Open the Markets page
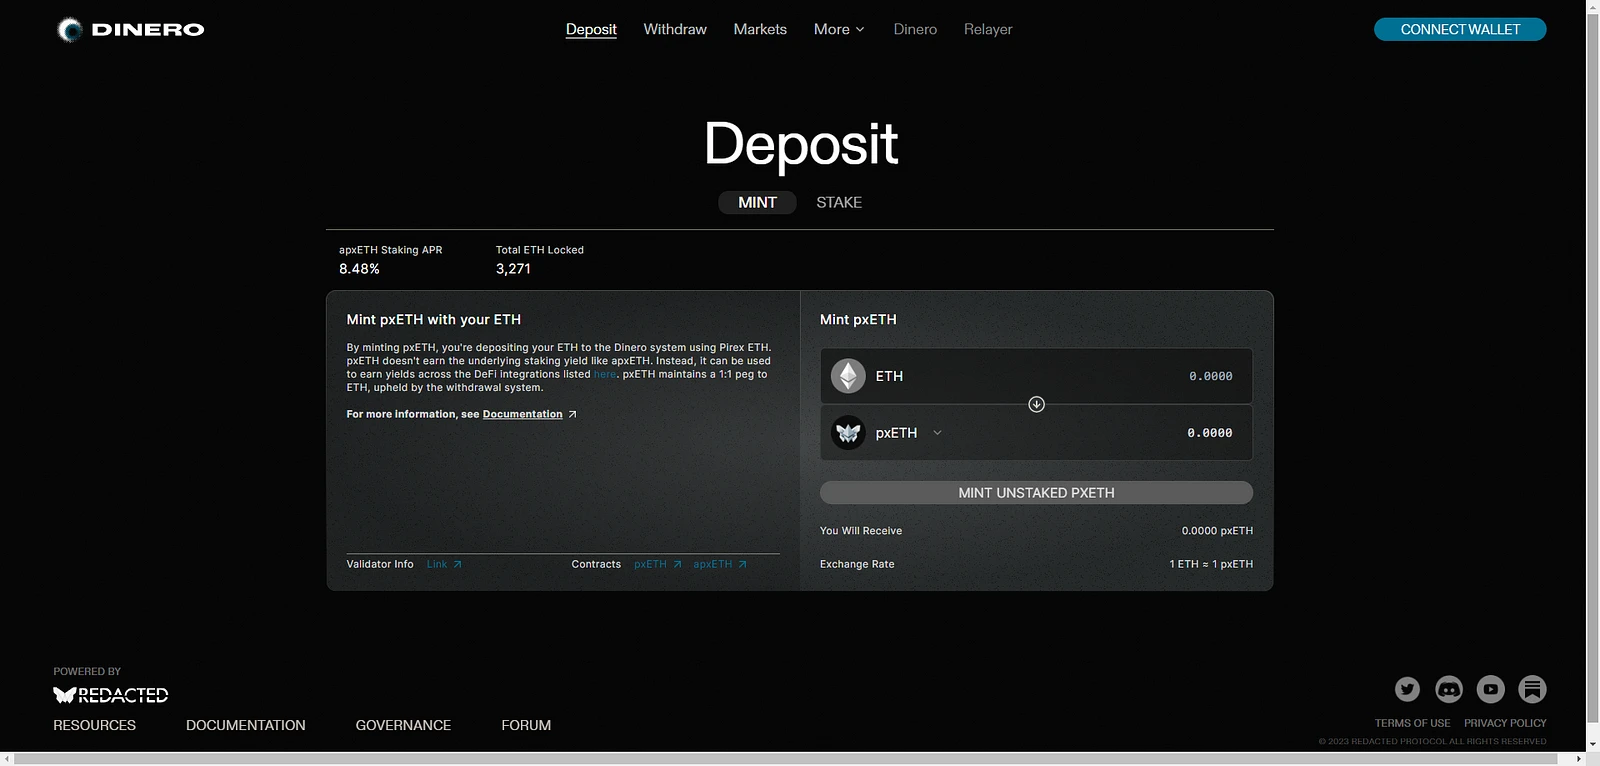The width and height of the screenshot is (1600, 766). (760, 30)
